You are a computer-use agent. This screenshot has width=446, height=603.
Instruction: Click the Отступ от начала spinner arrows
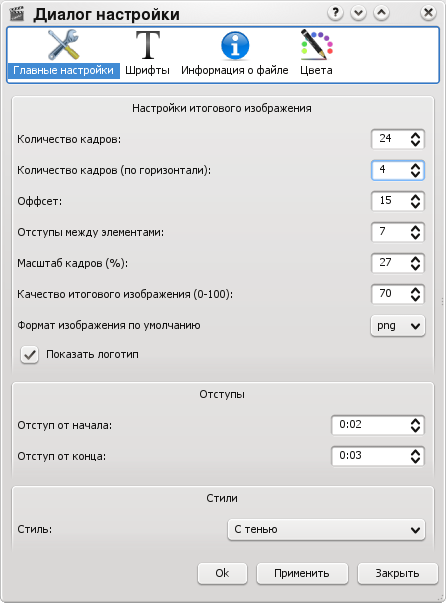pos(415,425)
